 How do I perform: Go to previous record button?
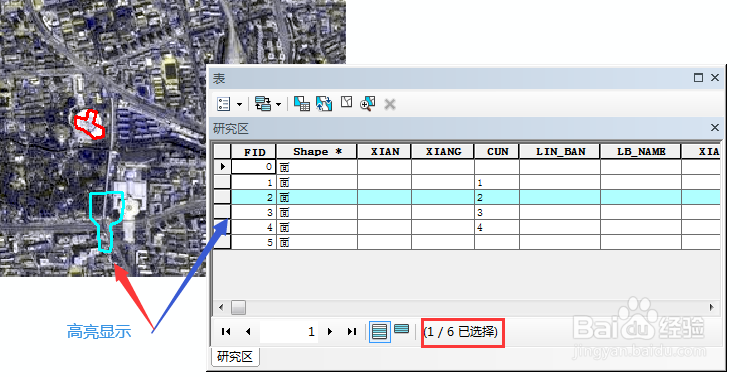coord(248,331)
